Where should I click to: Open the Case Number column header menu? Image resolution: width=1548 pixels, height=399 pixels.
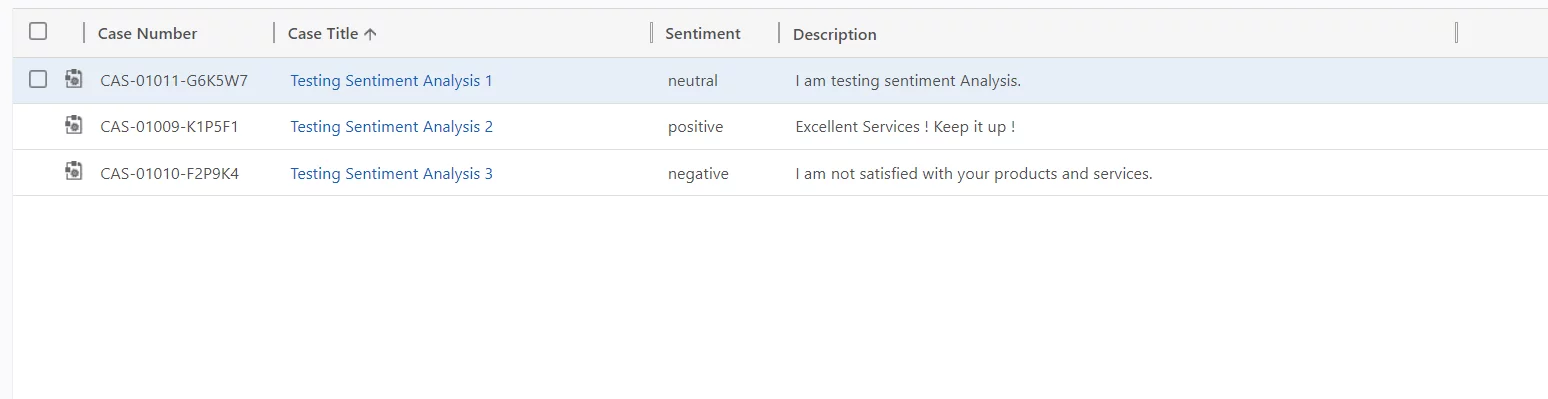coord(147,34)
